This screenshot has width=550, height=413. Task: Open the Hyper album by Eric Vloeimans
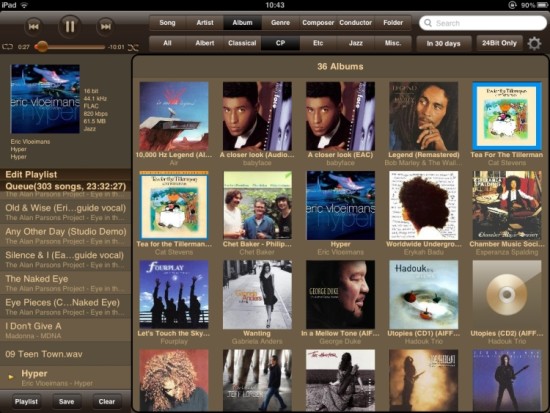340,205
